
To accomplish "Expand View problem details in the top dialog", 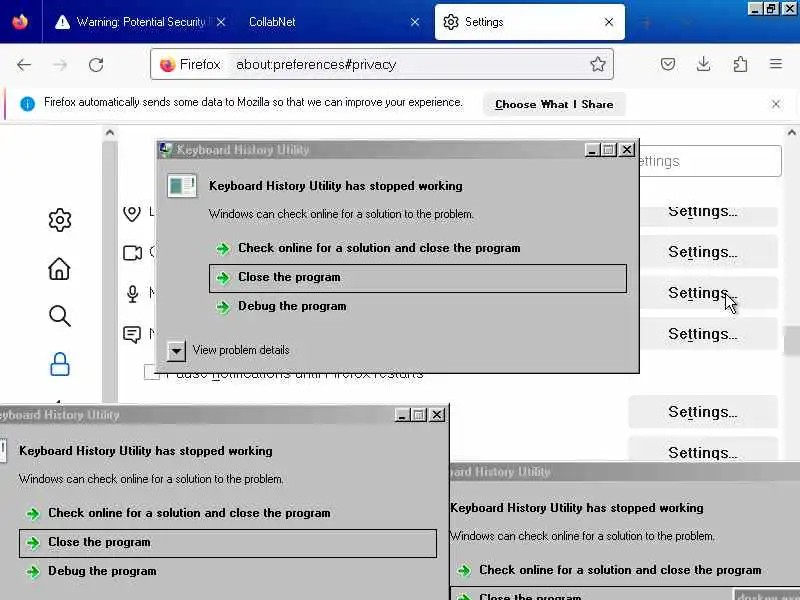I will (x=176, y=351).
